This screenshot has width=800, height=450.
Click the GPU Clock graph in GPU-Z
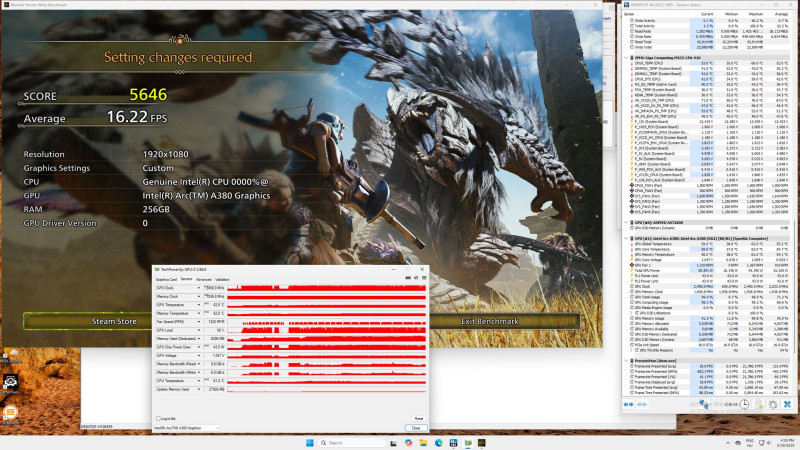click(327, 288)
